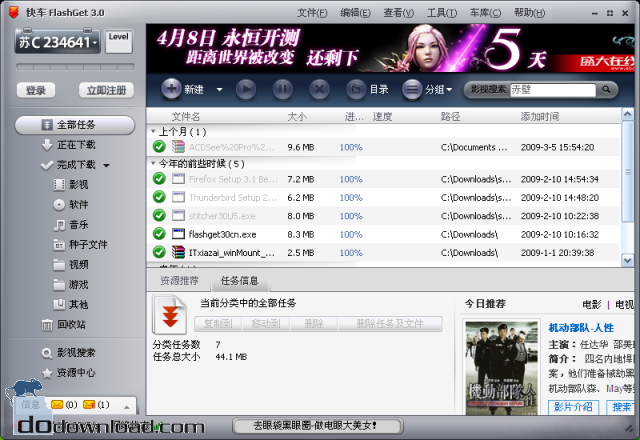The image size is (640, 440).
Task: Click the movie poster thumbnail
Action: pyautogui.click(x=501, y=368)
